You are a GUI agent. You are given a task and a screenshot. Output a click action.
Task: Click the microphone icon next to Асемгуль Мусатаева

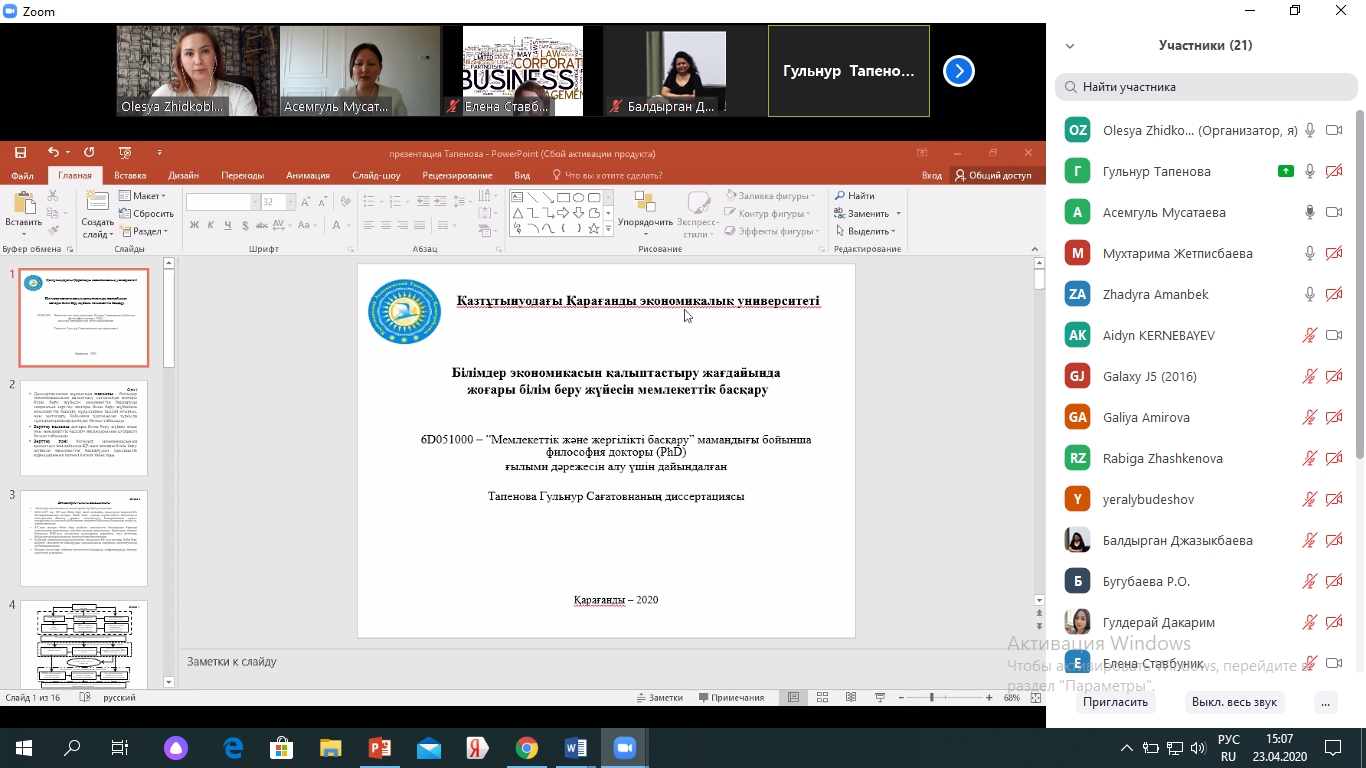point(1309,212)
